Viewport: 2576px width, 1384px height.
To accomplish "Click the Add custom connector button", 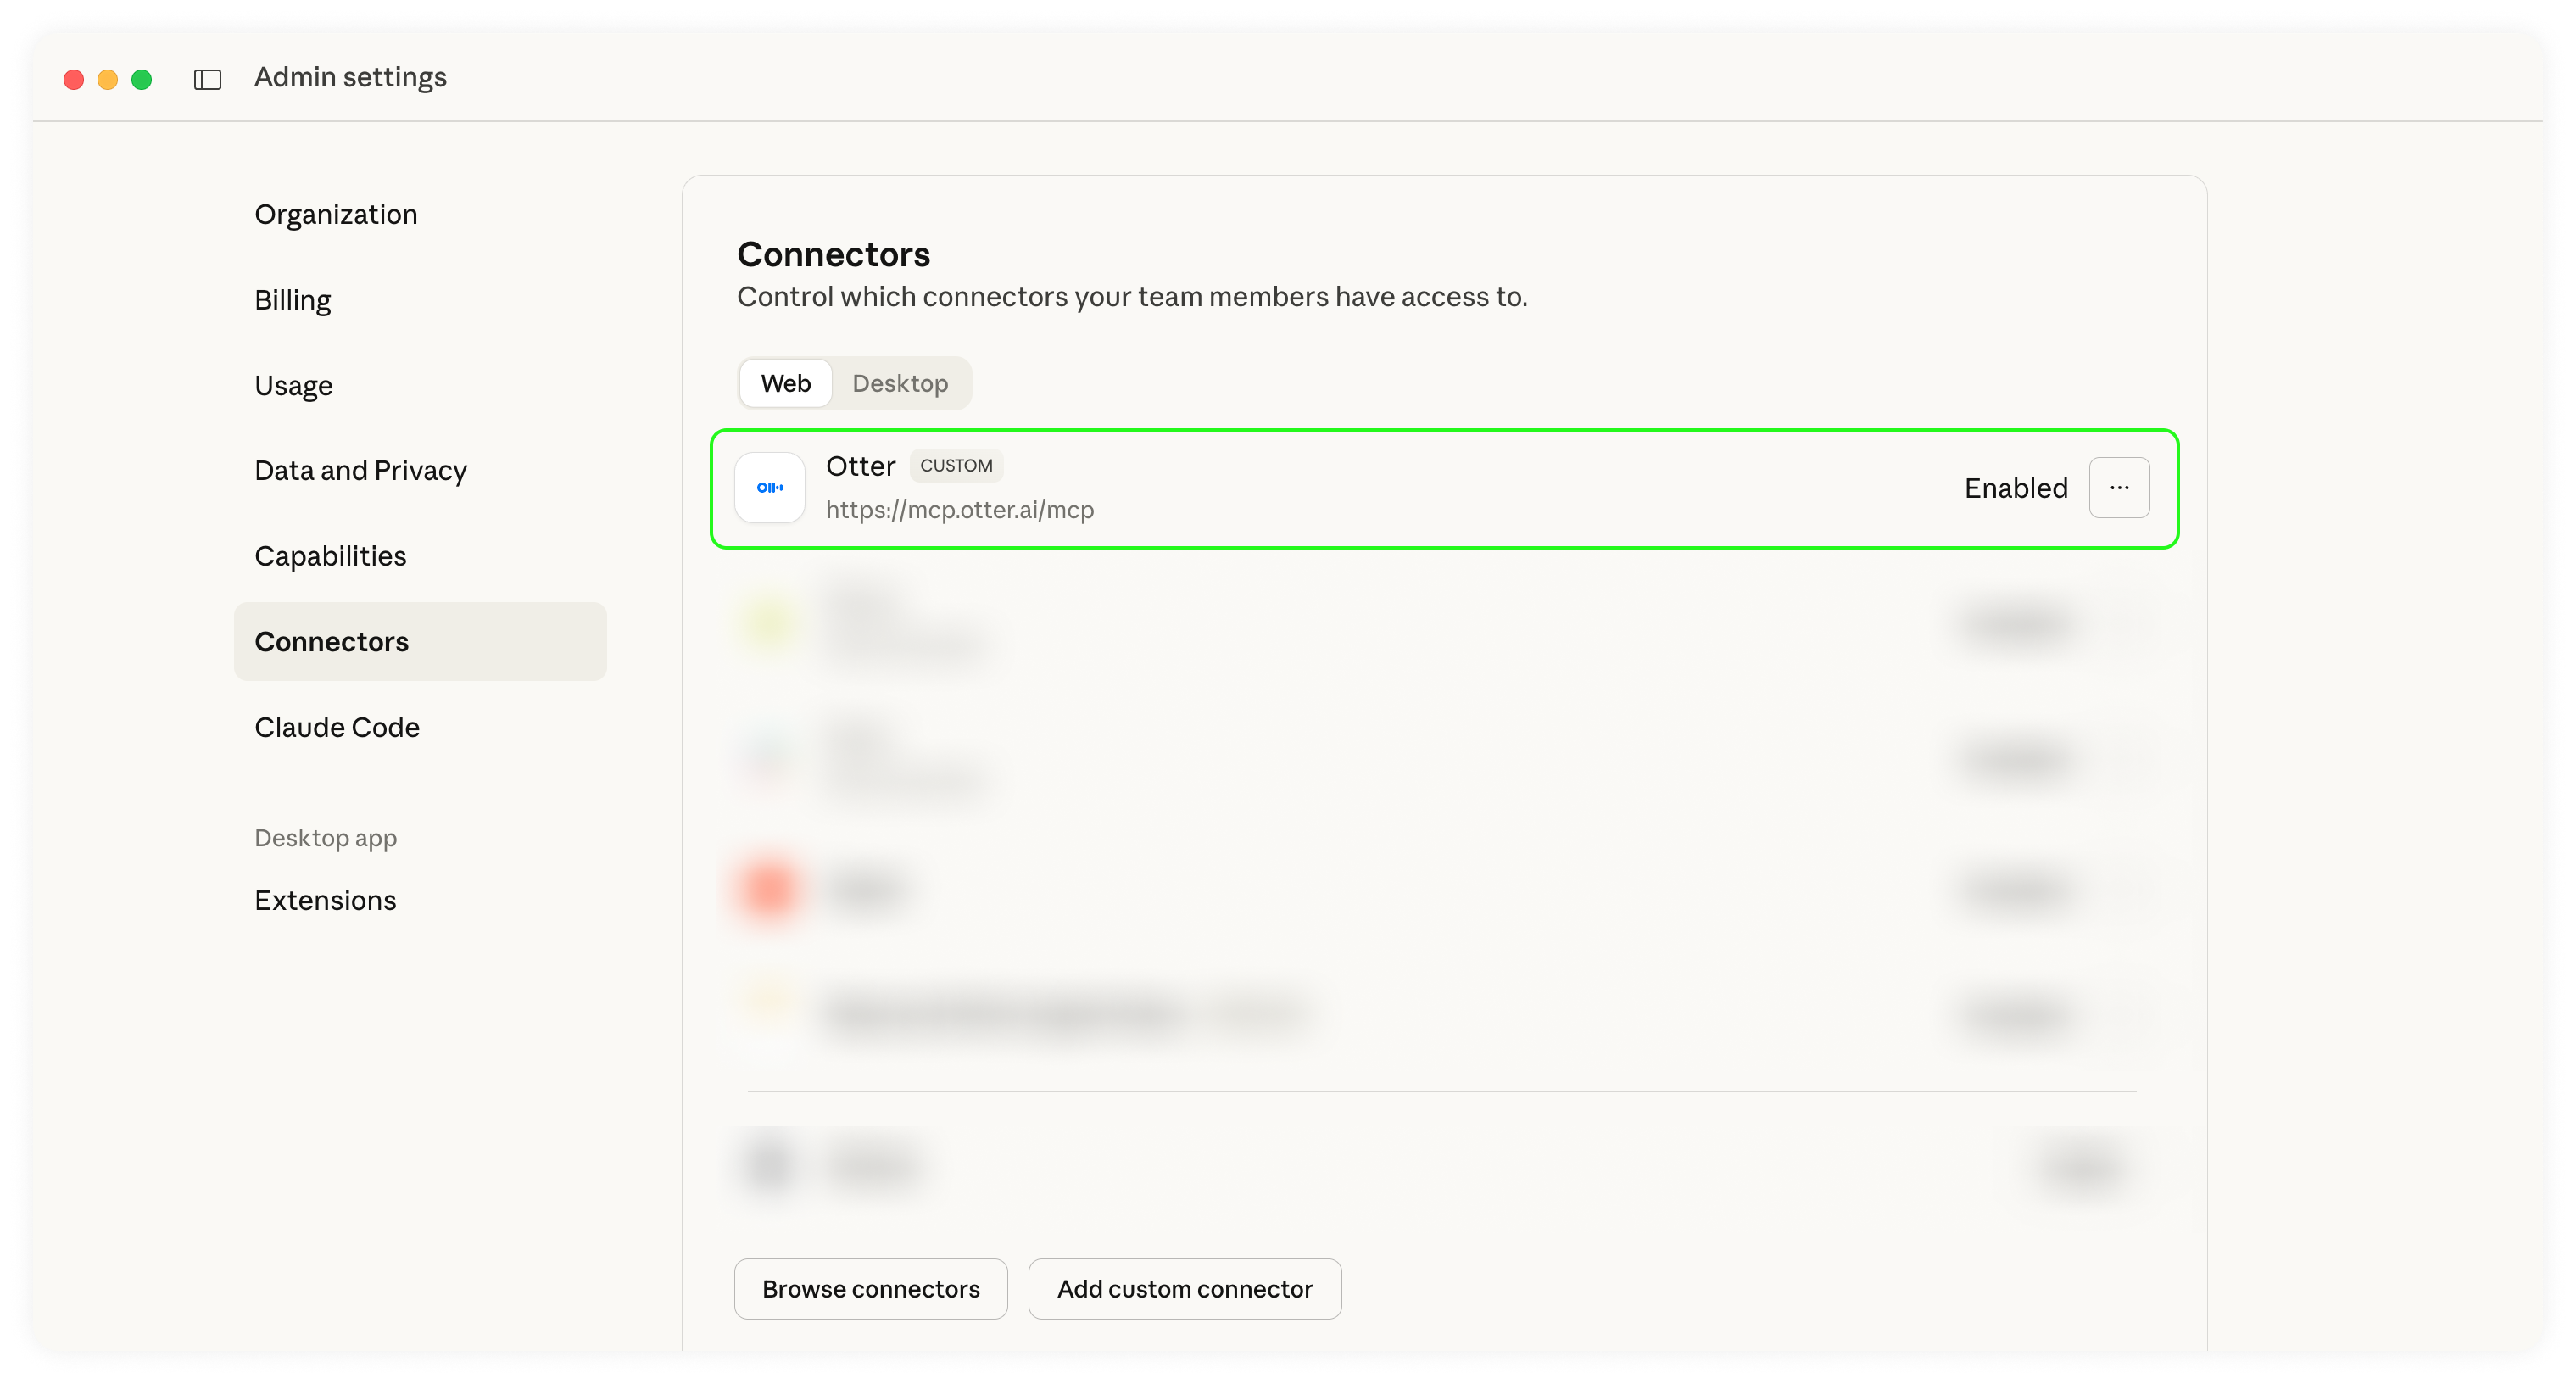I will pyautogui.click(x=1184, y=1289).
